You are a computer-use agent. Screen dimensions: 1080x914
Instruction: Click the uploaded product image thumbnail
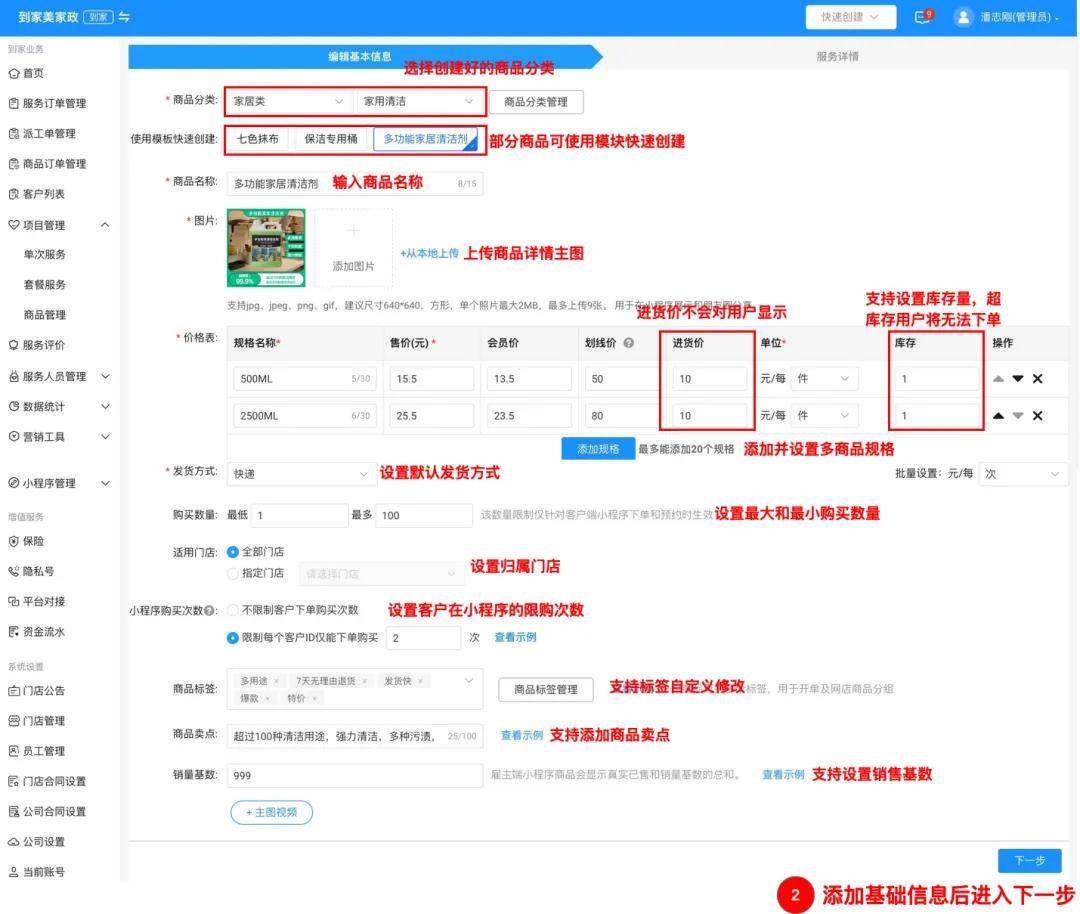tap(266, 248)
